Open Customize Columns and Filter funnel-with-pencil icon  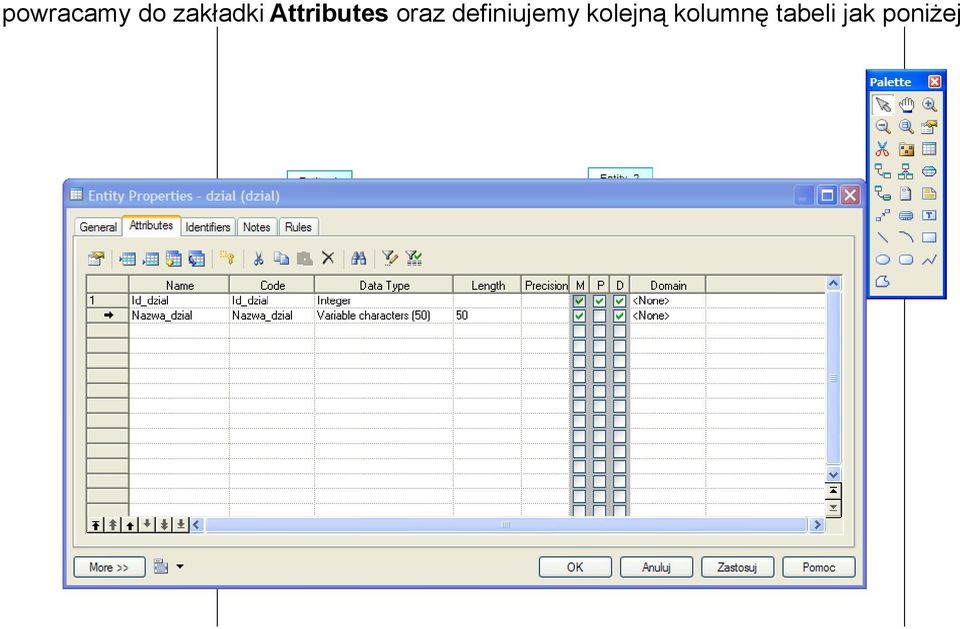(390, 258)
